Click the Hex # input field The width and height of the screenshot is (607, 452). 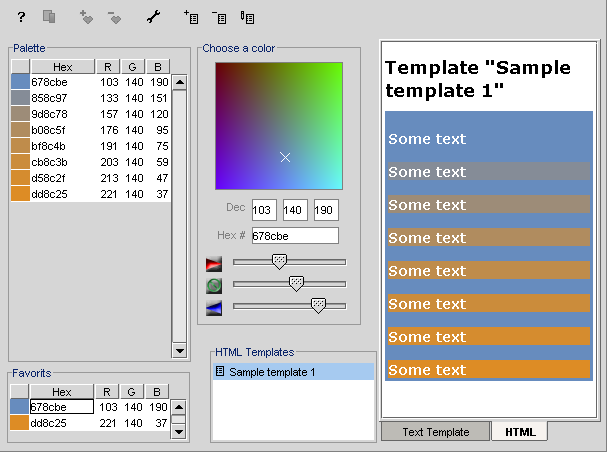pyautogui.click(x=295, y=235)
